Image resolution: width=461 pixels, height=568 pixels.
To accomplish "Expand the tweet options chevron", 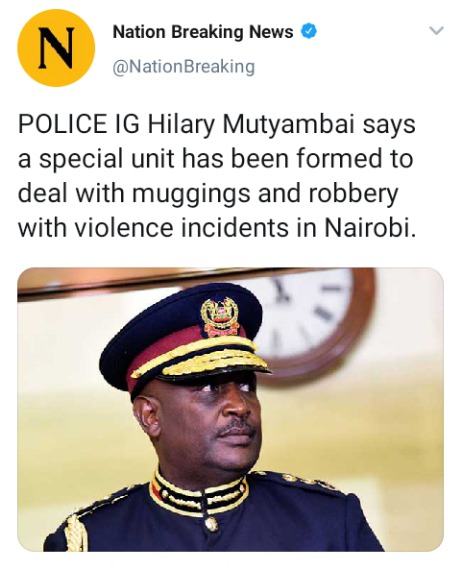I will point(436,31).
